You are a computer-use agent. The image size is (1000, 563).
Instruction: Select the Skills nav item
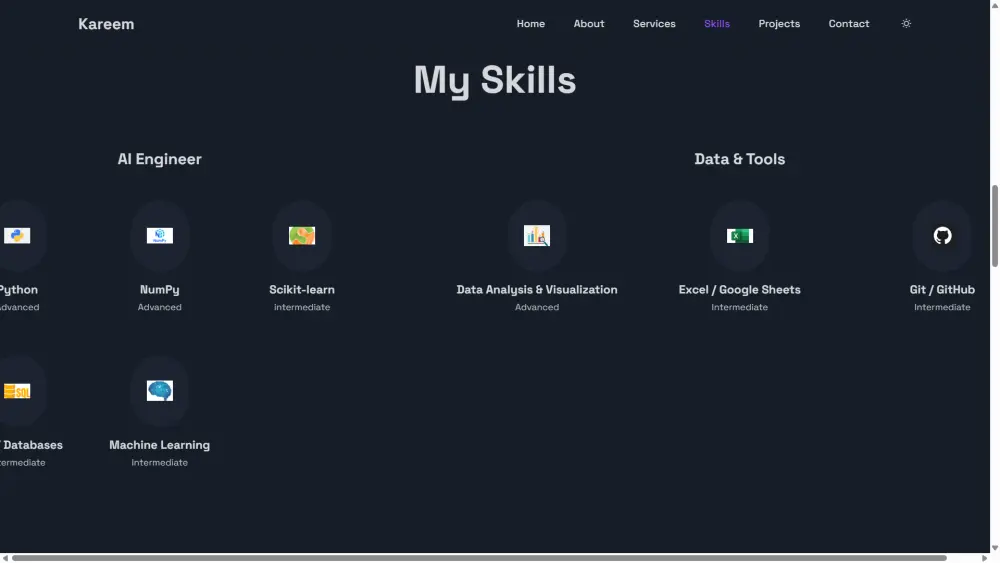[x=717, y=24]
